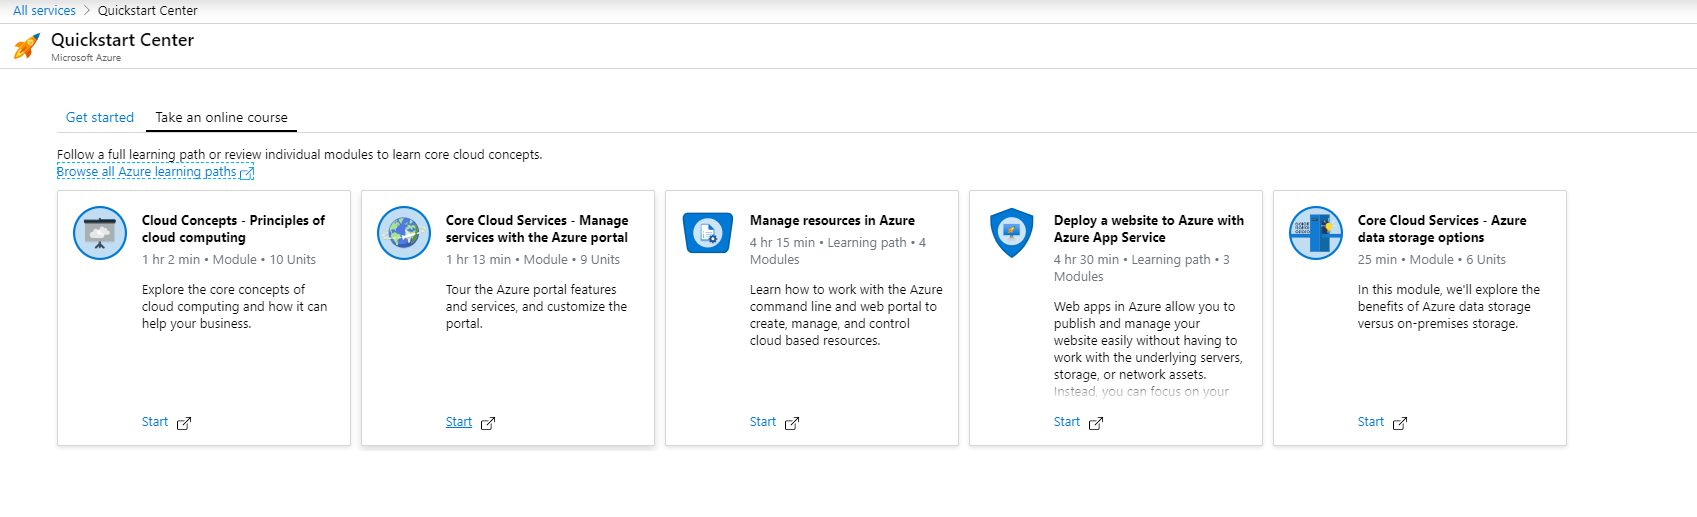
Task: Click '4 hr 15 min • Learning path' details
Action: pos(838,251)
